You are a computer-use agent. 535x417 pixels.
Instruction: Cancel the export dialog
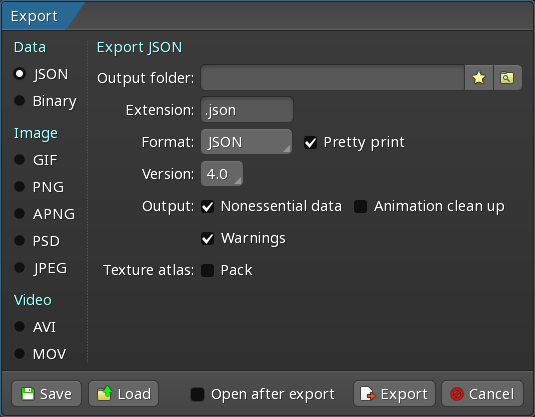point(482,394)
